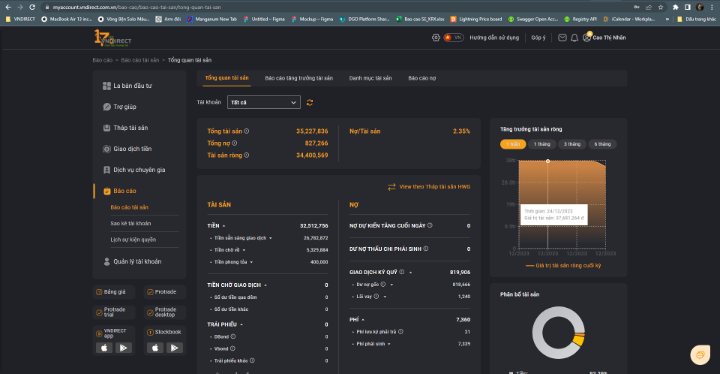720x374 pixels.
Task: Click the info icon next to Tổng tài sản
Action: point(247,131)
